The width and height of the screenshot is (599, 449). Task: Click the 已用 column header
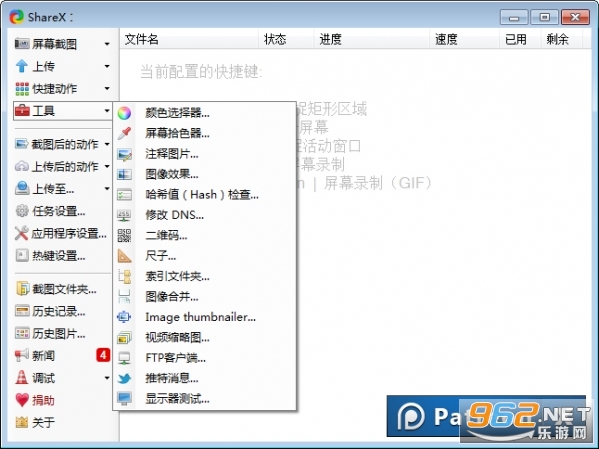coord(520,39)
